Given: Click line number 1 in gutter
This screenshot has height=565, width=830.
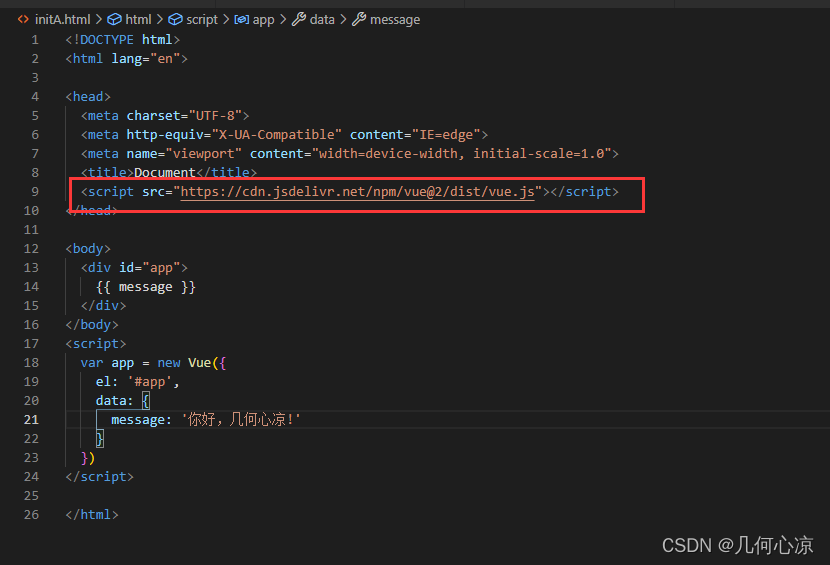Looking at the screenshot, I should 35,40.
